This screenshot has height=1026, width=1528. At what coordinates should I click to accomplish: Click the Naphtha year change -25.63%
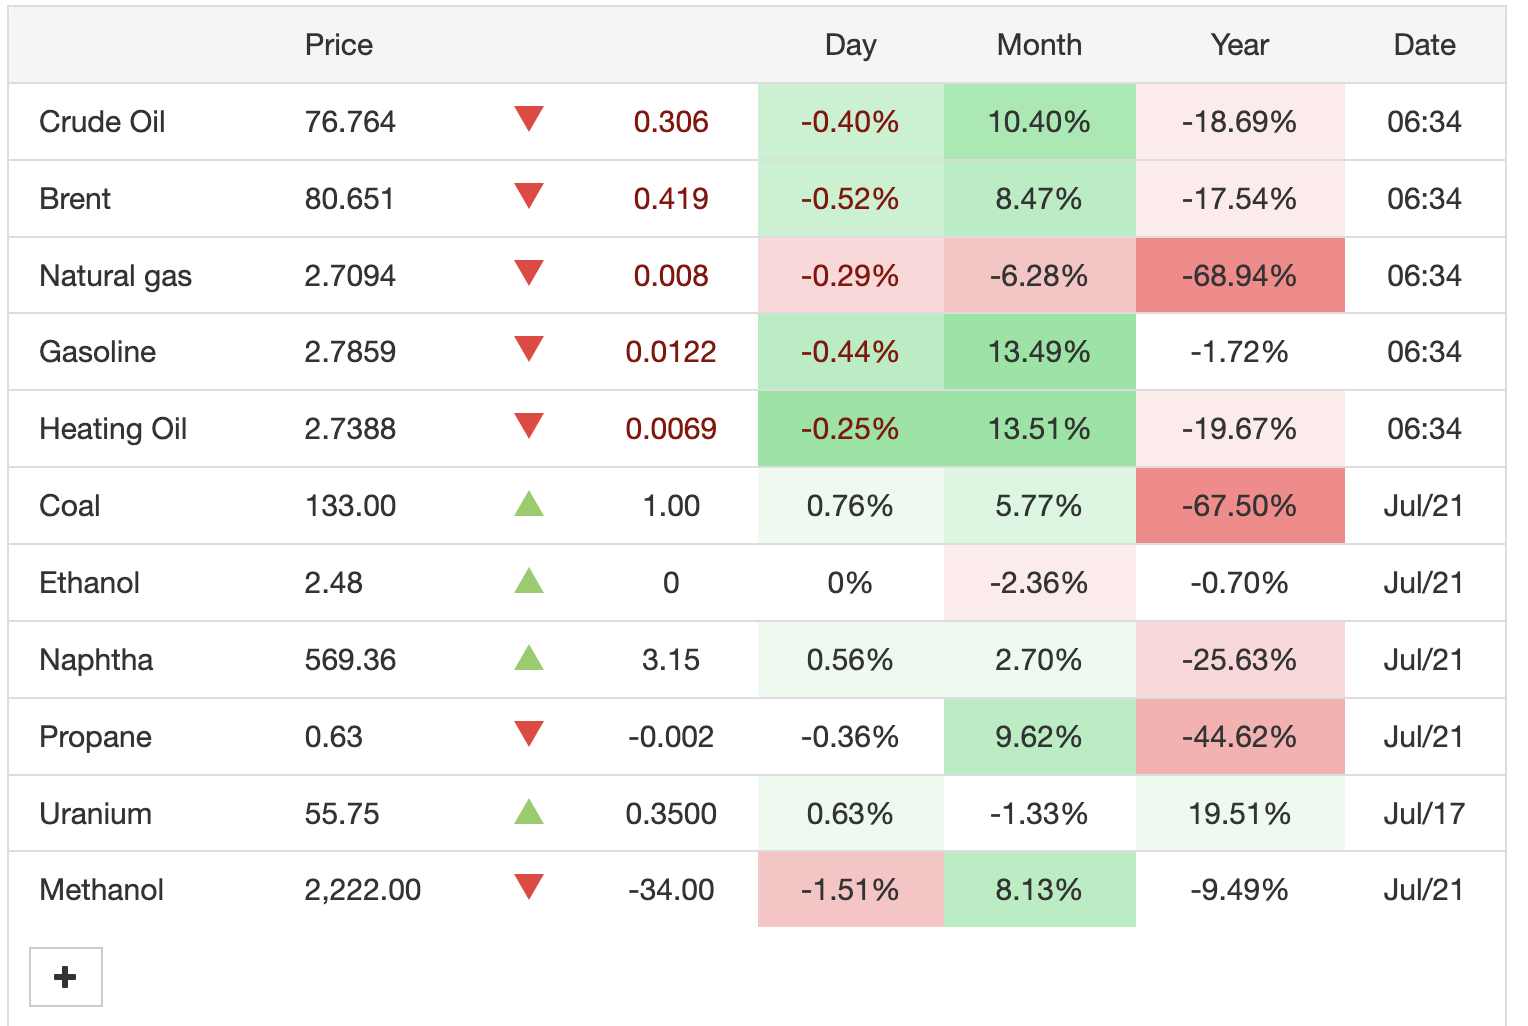click(x=1240, y=660)
